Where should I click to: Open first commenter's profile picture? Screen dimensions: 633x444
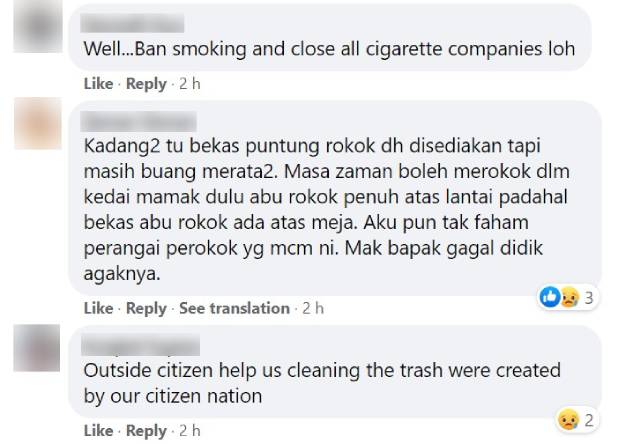[x=38, y=26]
